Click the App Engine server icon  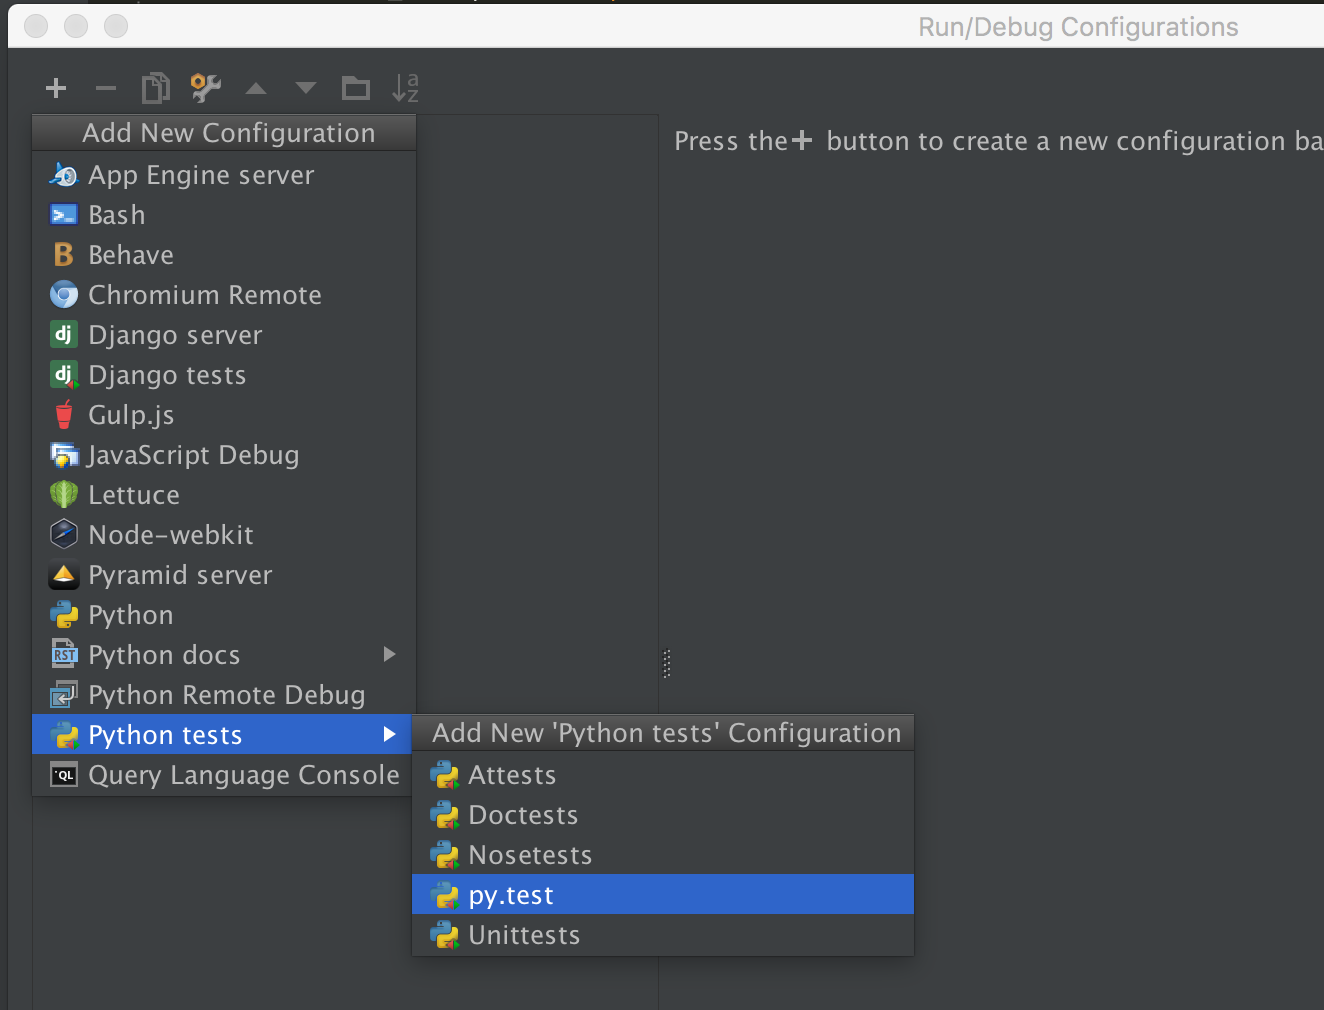[x=64, y=175]
